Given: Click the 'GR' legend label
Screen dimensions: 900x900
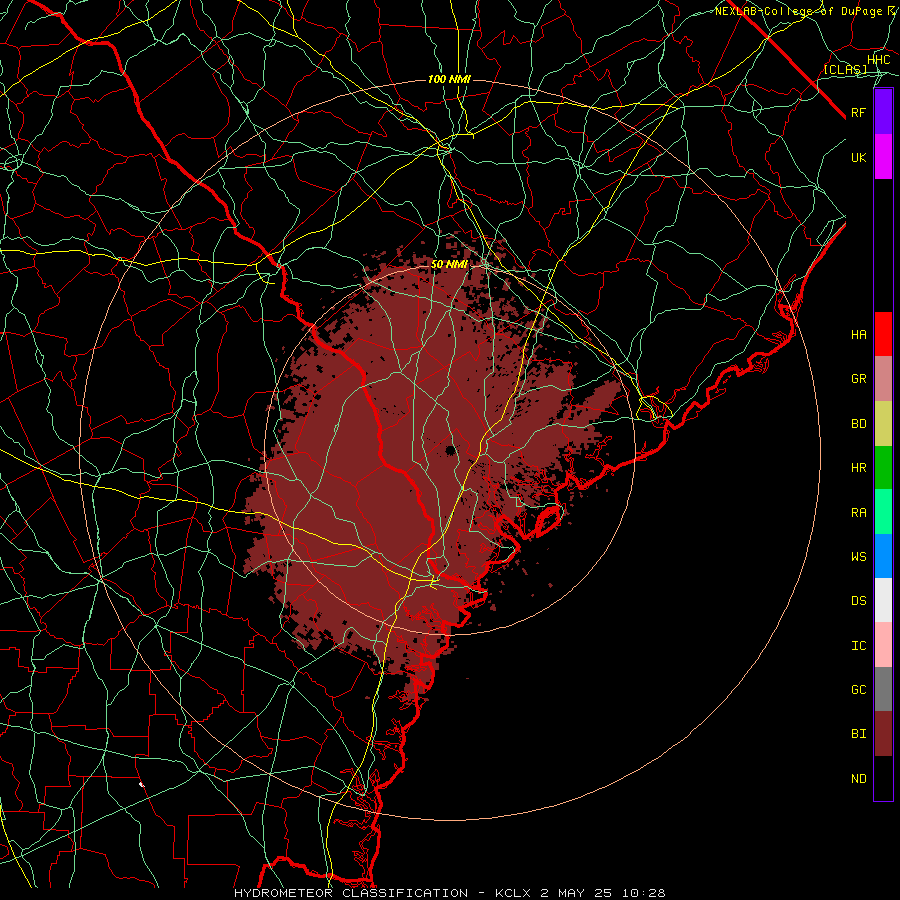Looking at the screenshot, I should (x=858, y=379).
